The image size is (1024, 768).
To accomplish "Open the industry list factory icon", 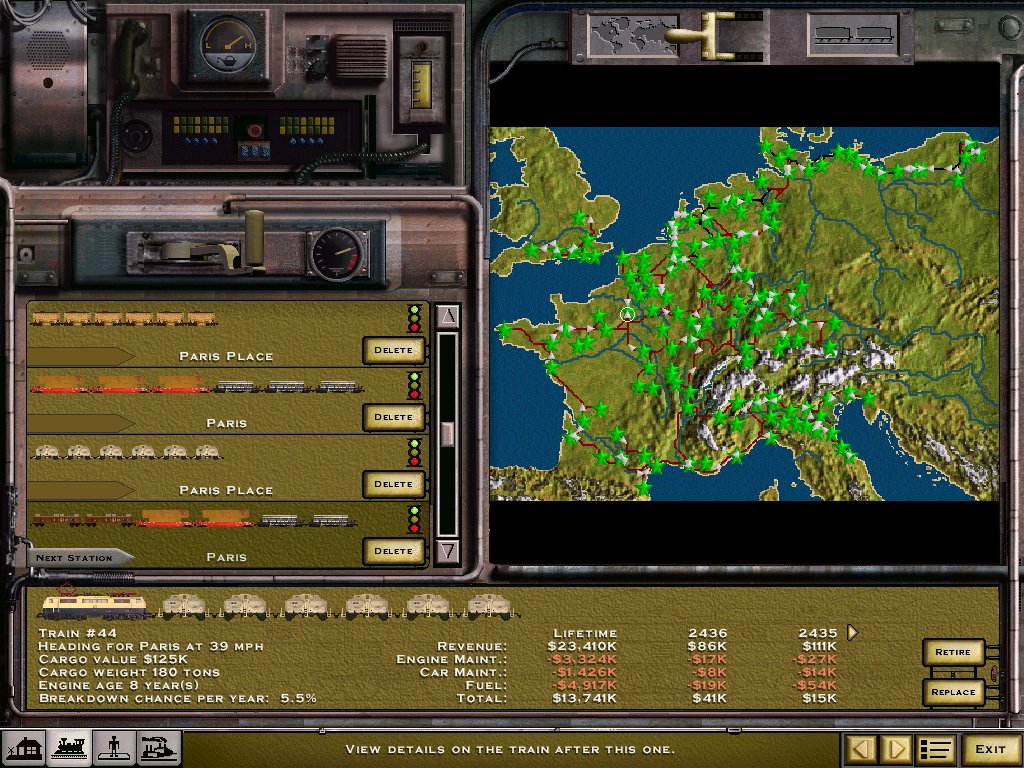I will pyautogui.click(x=159, y=748).
